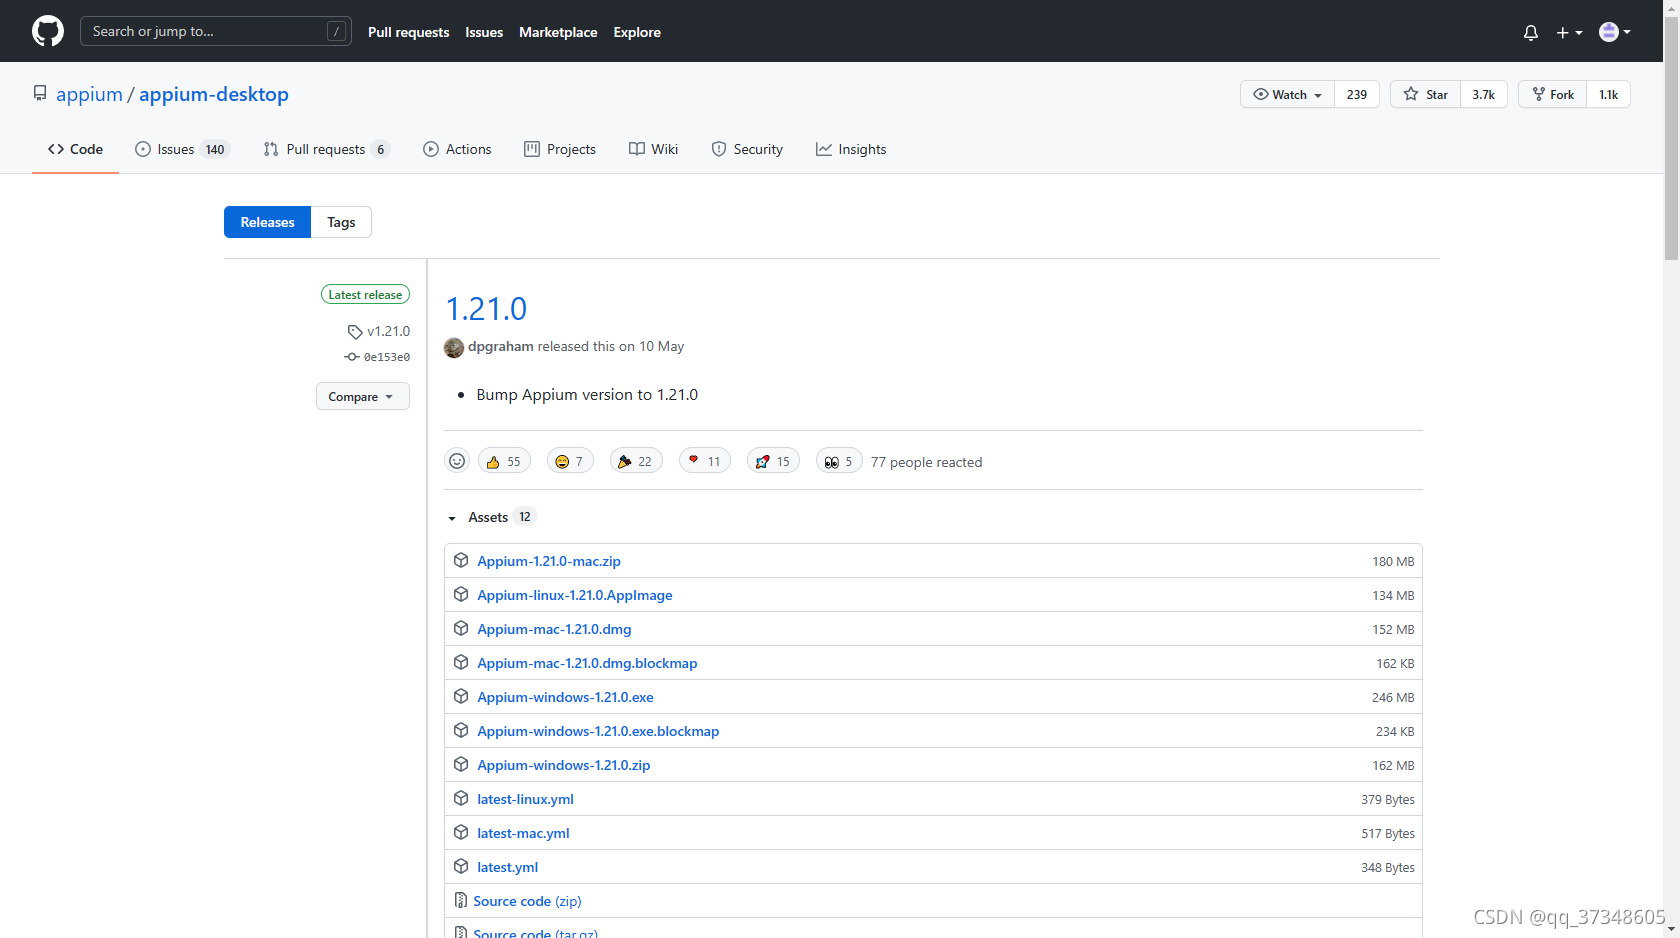Viewport: 1680px width, 938px height.
Task: Toggle the heart reaction (11)
Action: 705,461
